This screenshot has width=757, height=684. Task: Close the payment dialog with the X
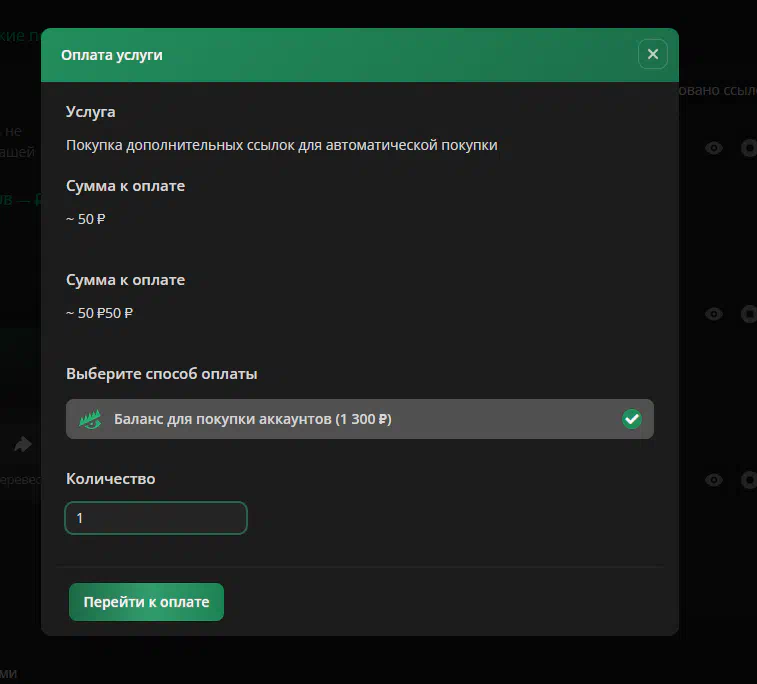click(x=652, y=54)
